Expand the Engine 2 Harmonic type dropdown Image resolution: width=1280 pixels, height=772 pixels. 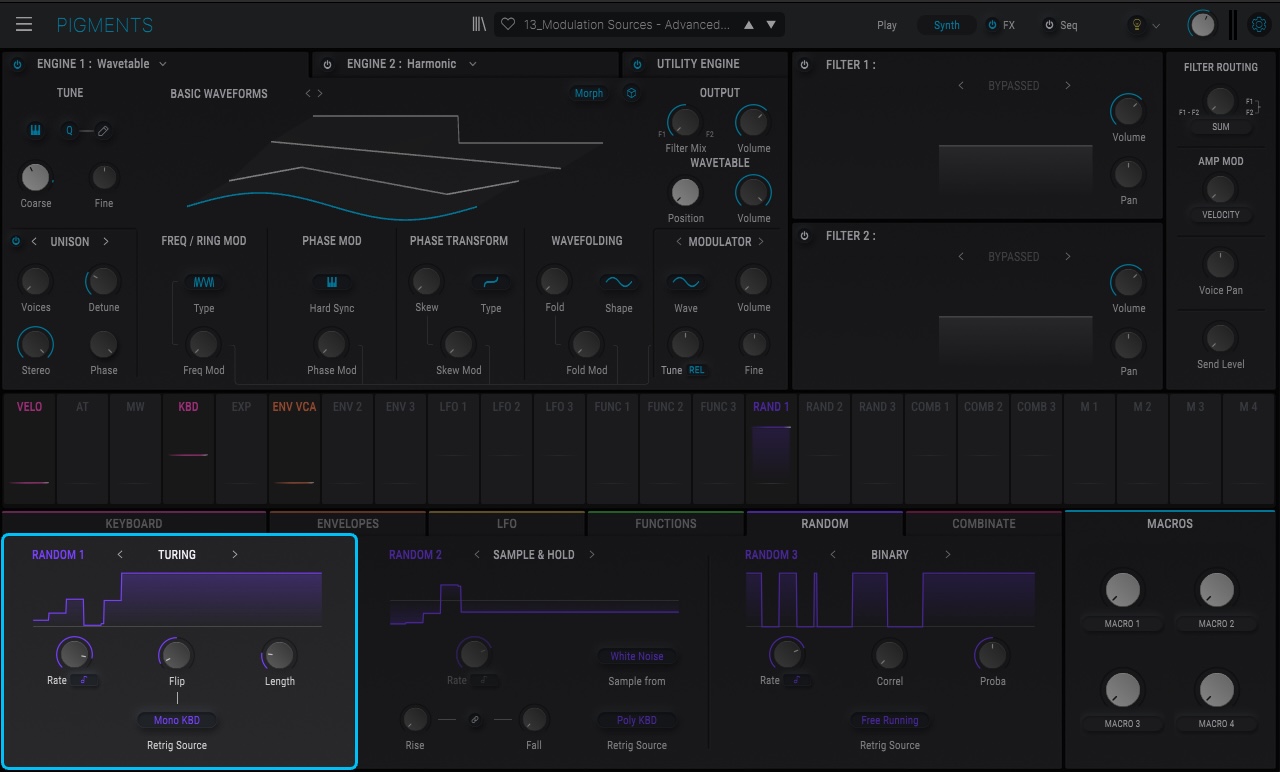coord(412,64)
